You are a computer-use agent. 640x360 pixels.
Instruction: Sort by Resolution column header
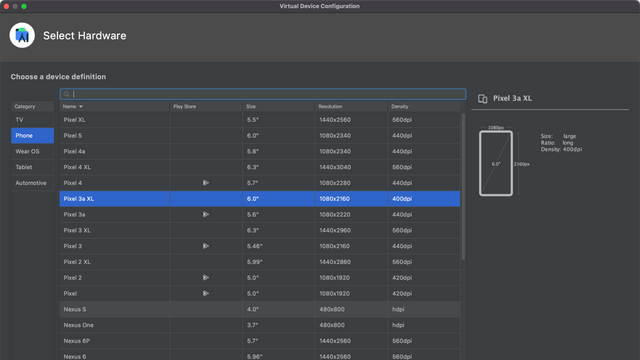click(351, 107)
